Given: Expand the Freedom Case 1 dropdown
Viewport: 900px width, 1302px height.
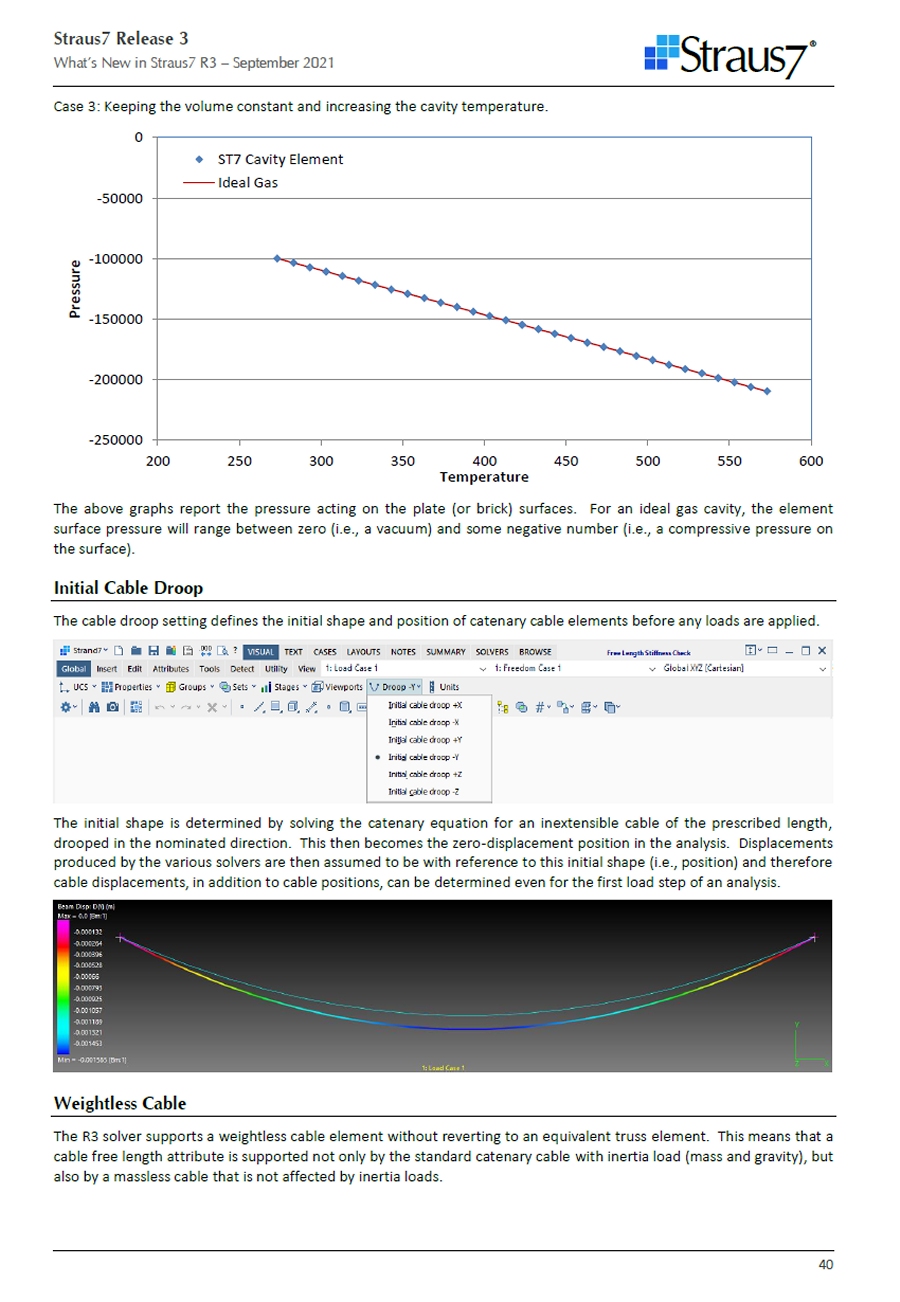Looking at the screenshot, I should [x=570, y=668].
